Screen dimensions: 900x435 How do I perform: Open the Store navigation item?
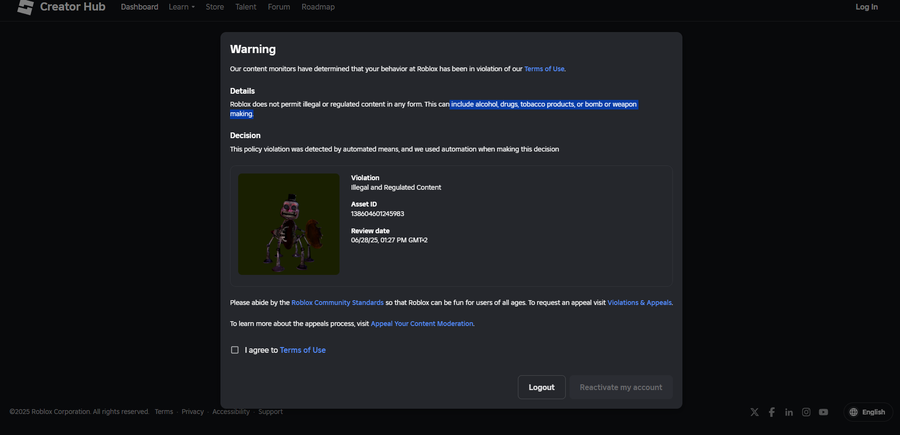pos(215,7)
